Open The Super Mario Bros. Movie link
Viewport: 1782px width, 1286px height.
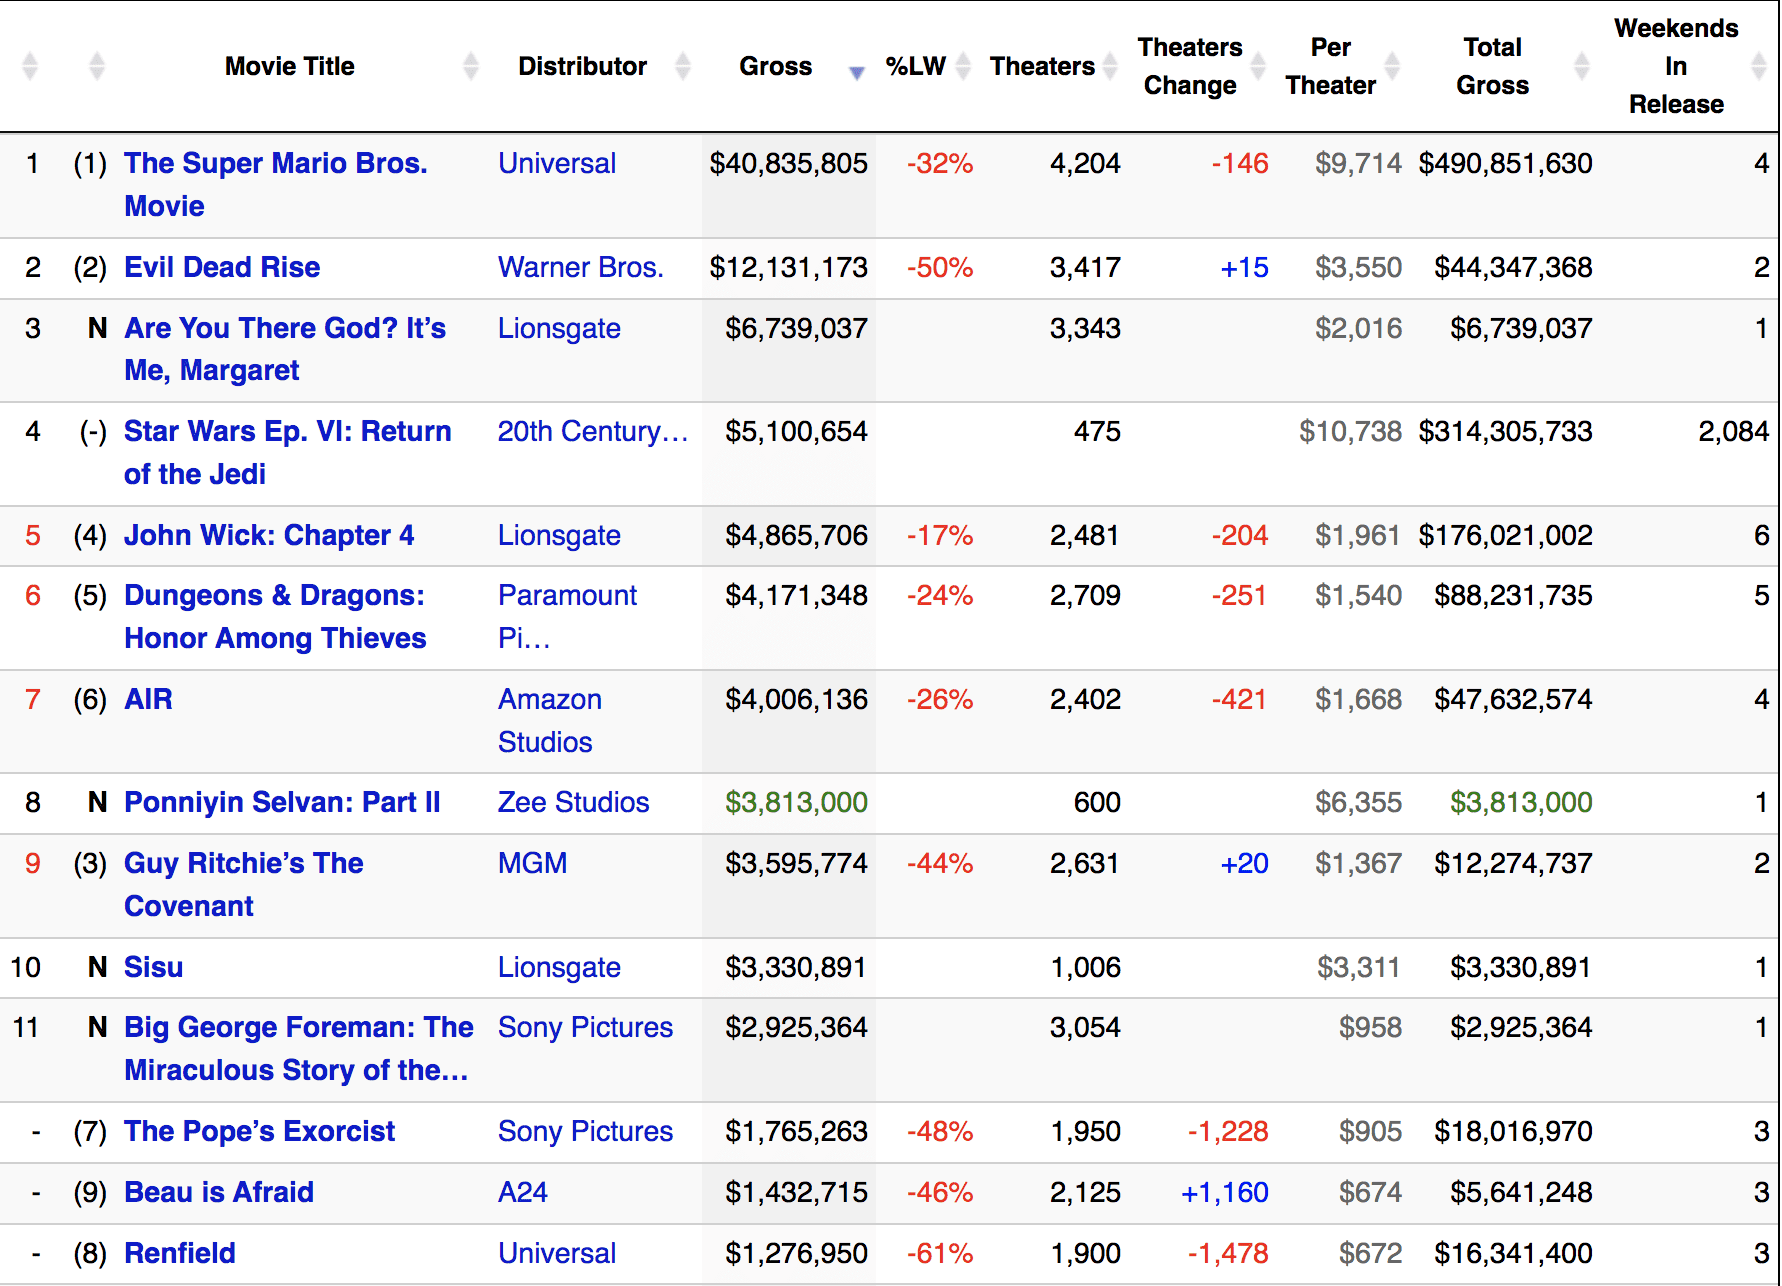276,184
